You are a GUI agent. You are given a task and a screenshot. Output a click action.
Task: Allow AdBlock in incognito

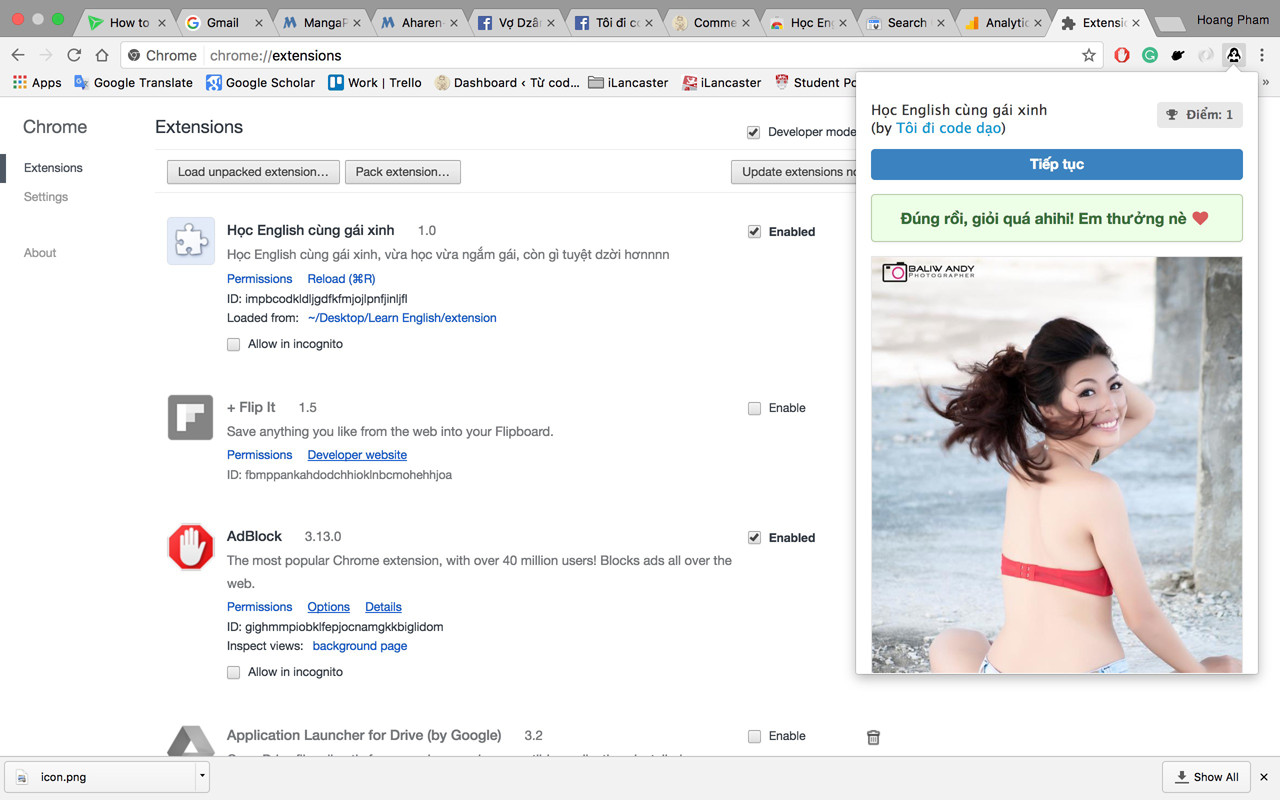[234, 672]
